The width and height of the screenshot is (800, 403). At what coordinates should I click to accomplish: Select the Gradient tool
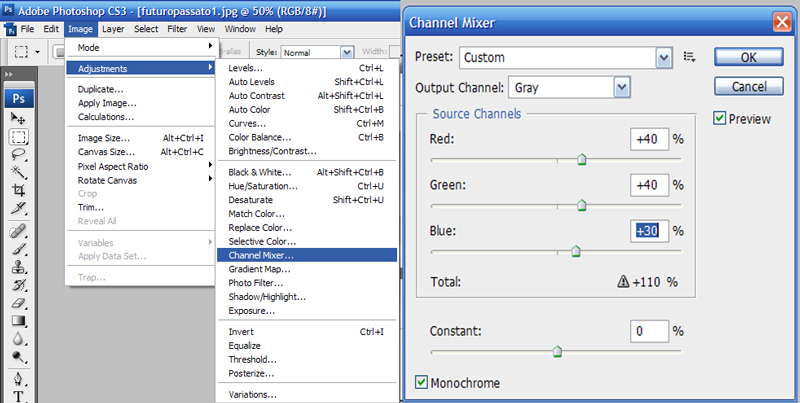click(18, 321)
